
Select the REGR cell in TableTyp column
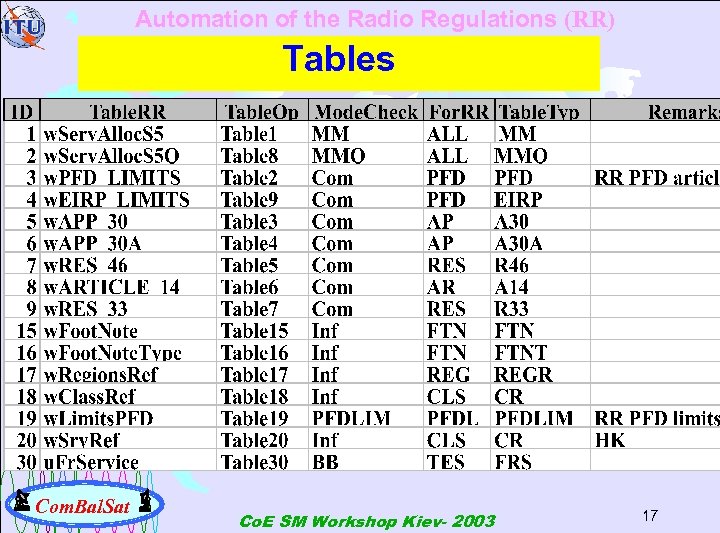(x=542, y=374)
